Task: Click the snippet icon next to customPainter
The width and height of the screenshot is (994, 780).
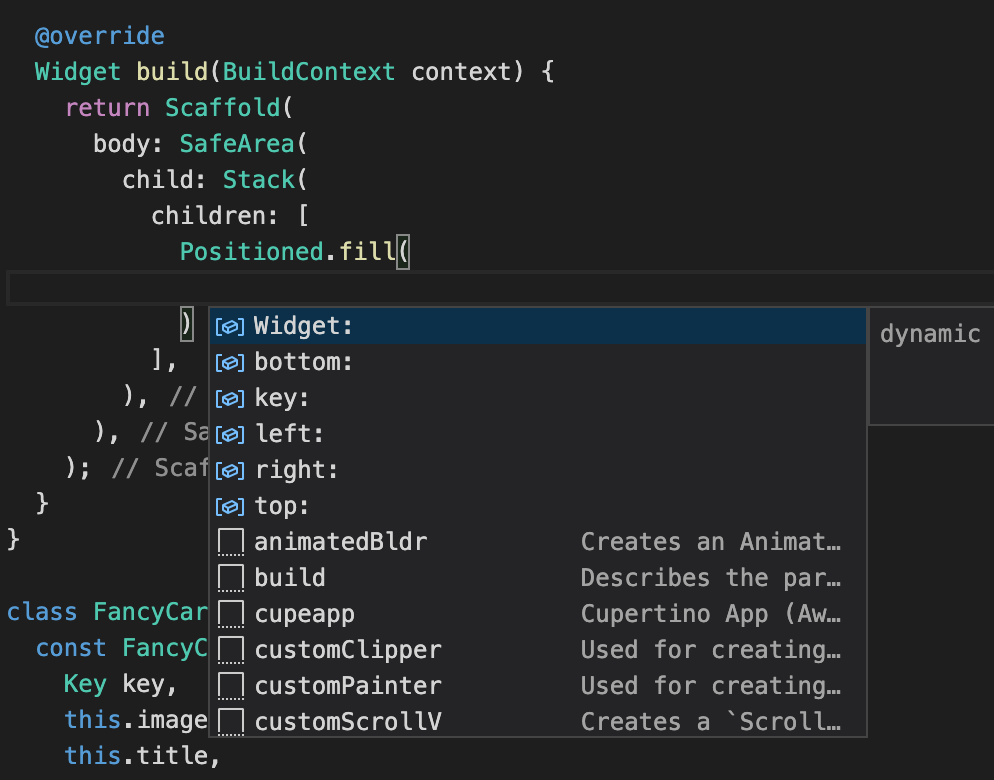Action: [x=230, y=685]
